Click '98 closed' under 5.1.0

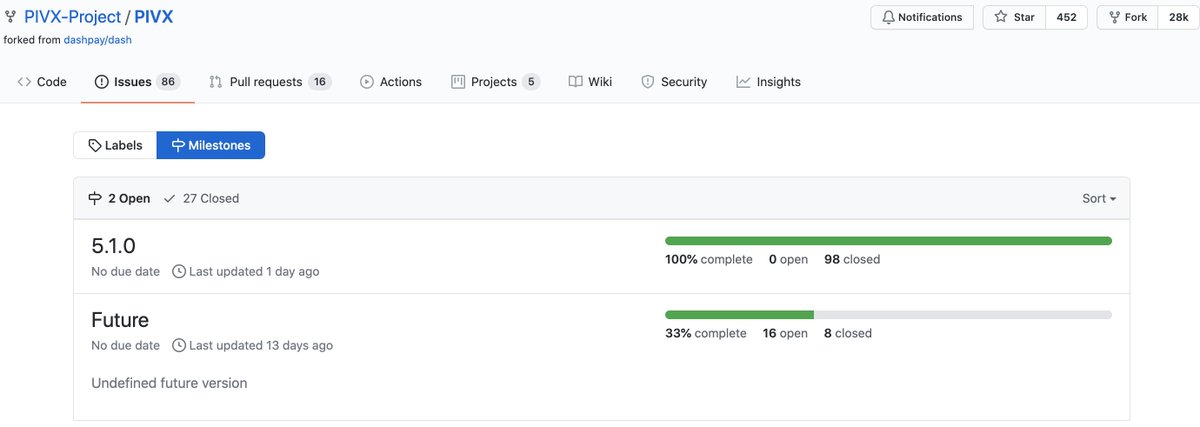[x=852, y=259]
